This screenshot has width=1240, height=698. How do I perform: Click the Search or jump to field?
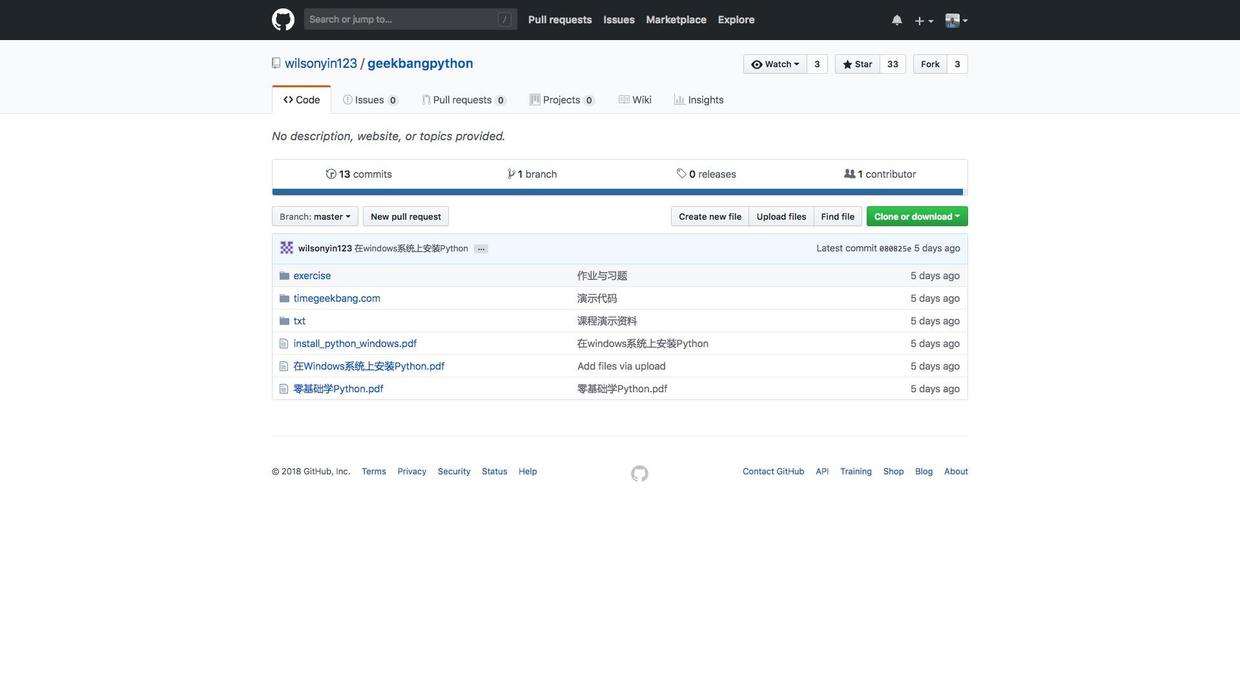[x=410, y=19]
